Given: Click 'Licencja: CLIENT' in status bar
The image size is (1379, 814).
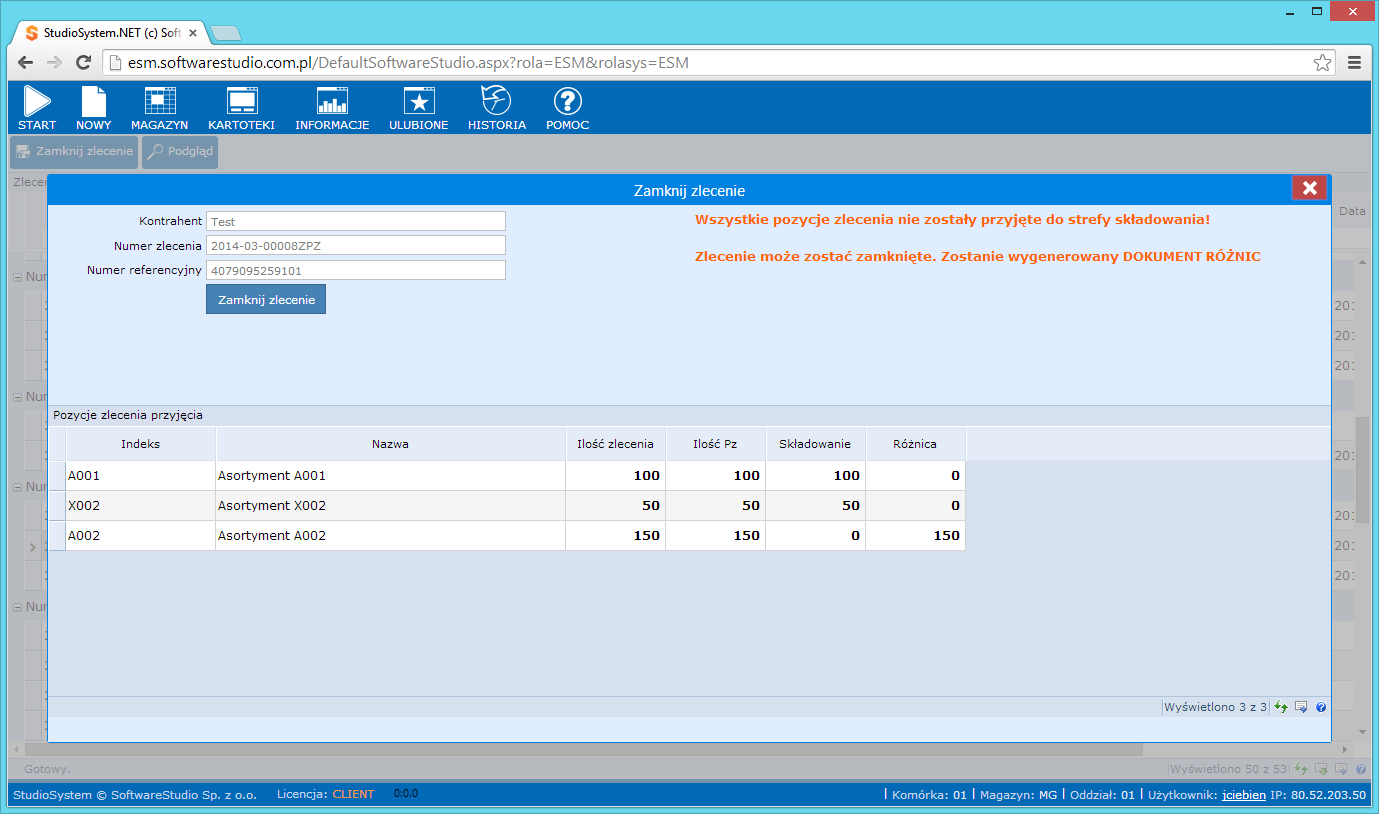Looking at the screenshot, I should click(x=325, y=794).
